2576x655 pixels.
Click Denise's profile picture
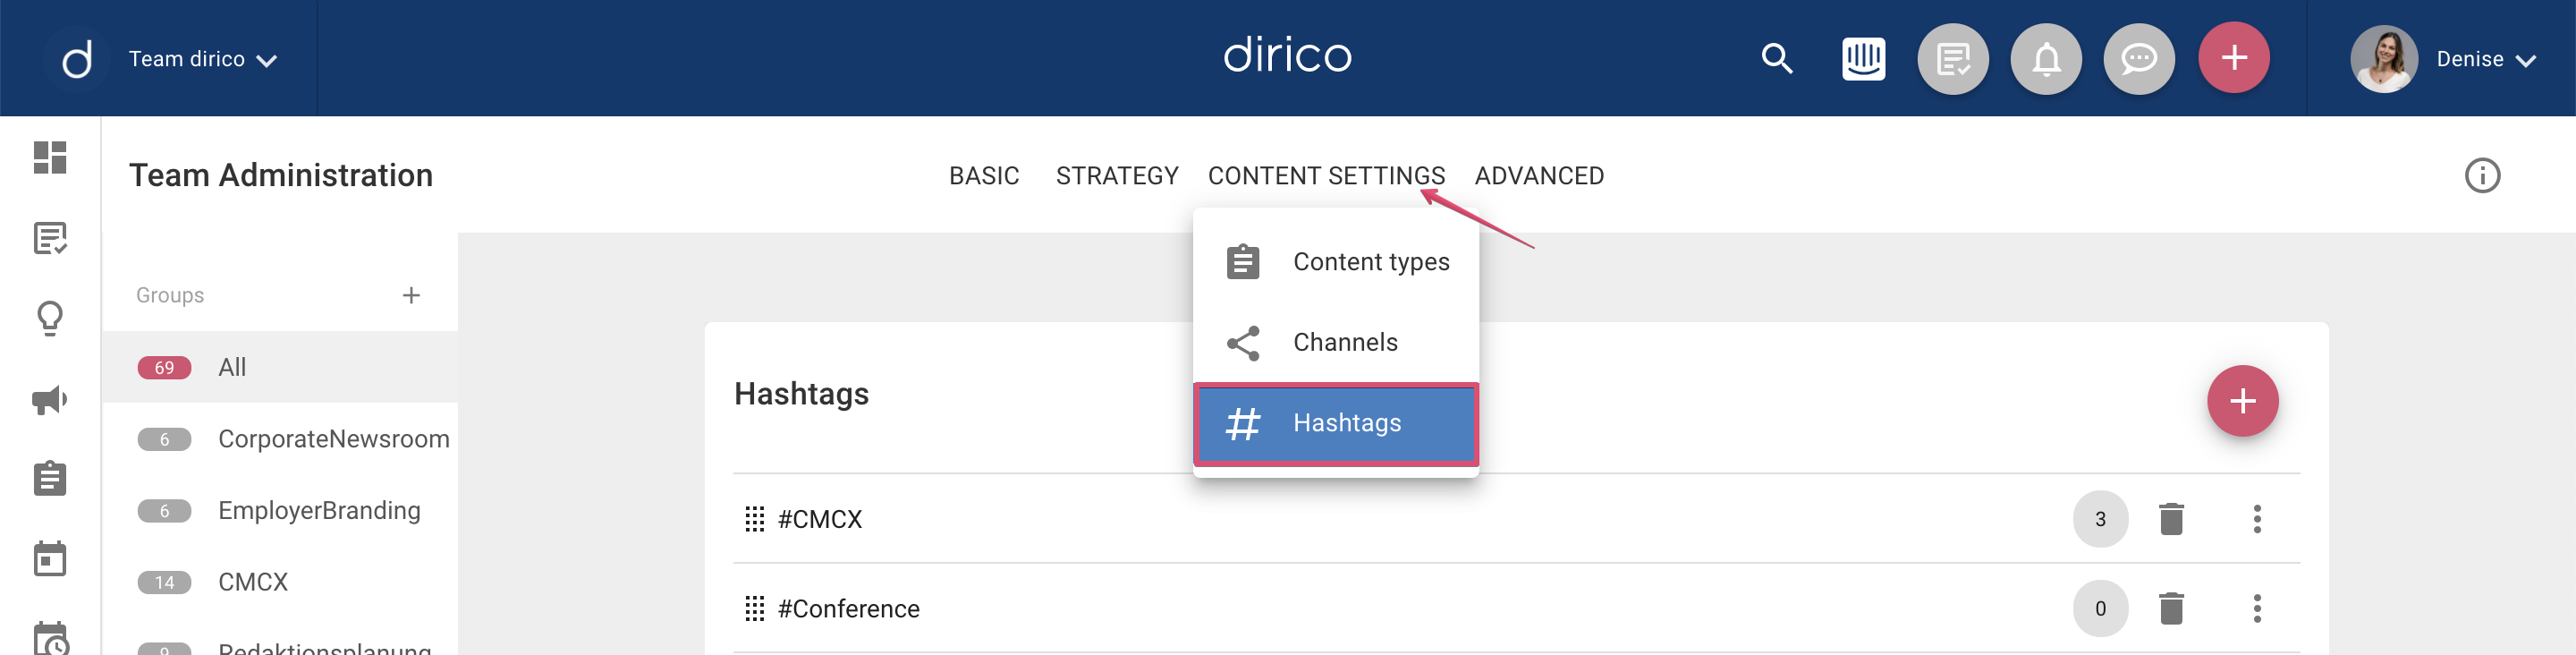2384,59
